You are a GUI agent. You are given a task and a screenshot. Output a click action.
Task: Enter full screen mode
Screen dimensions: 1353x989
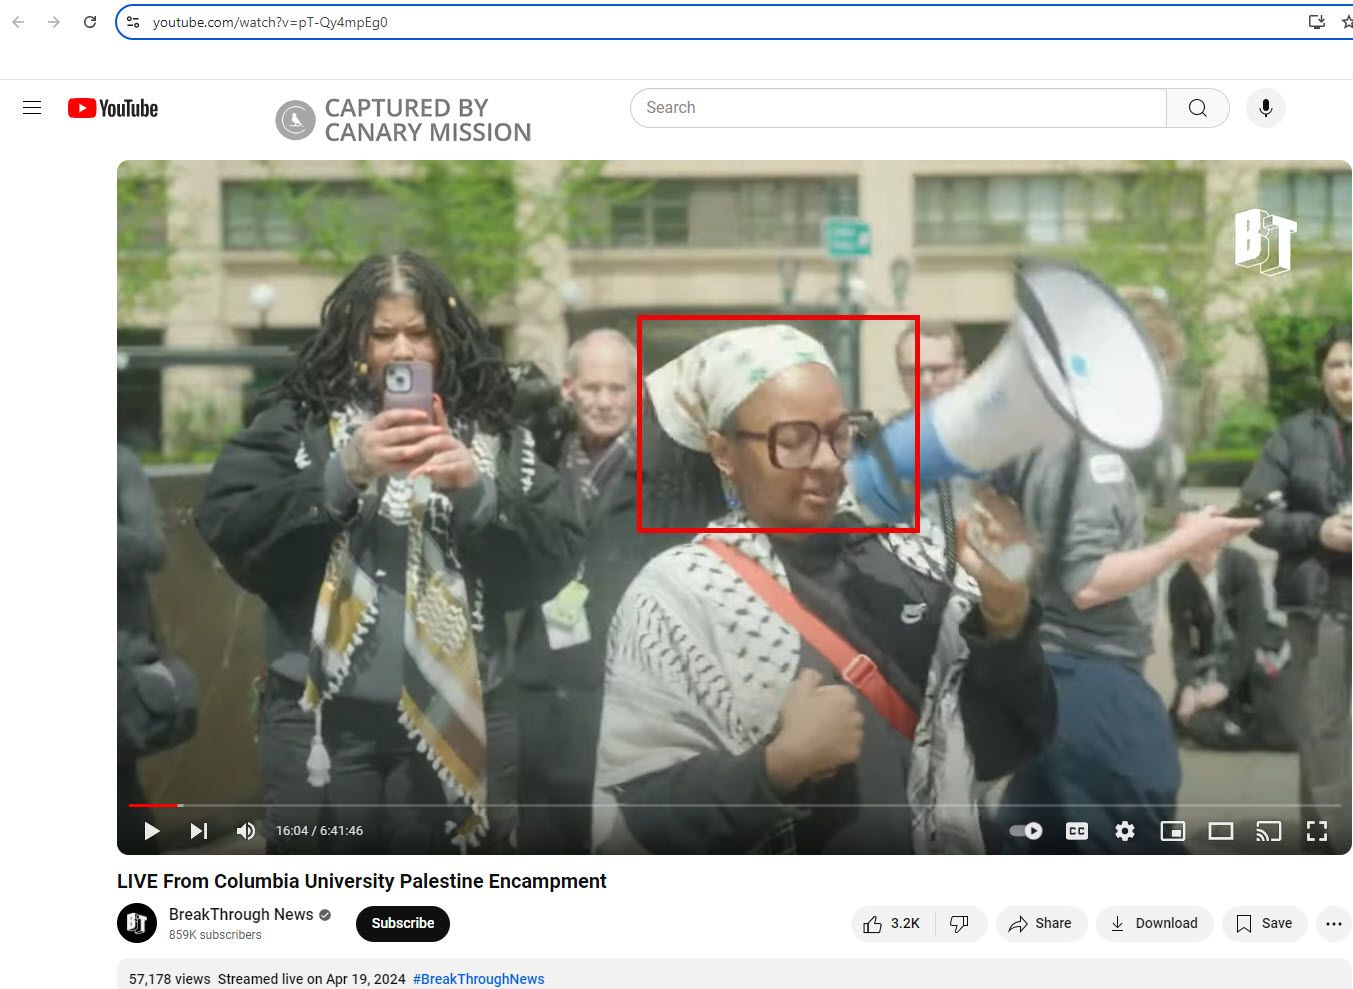1317,831
